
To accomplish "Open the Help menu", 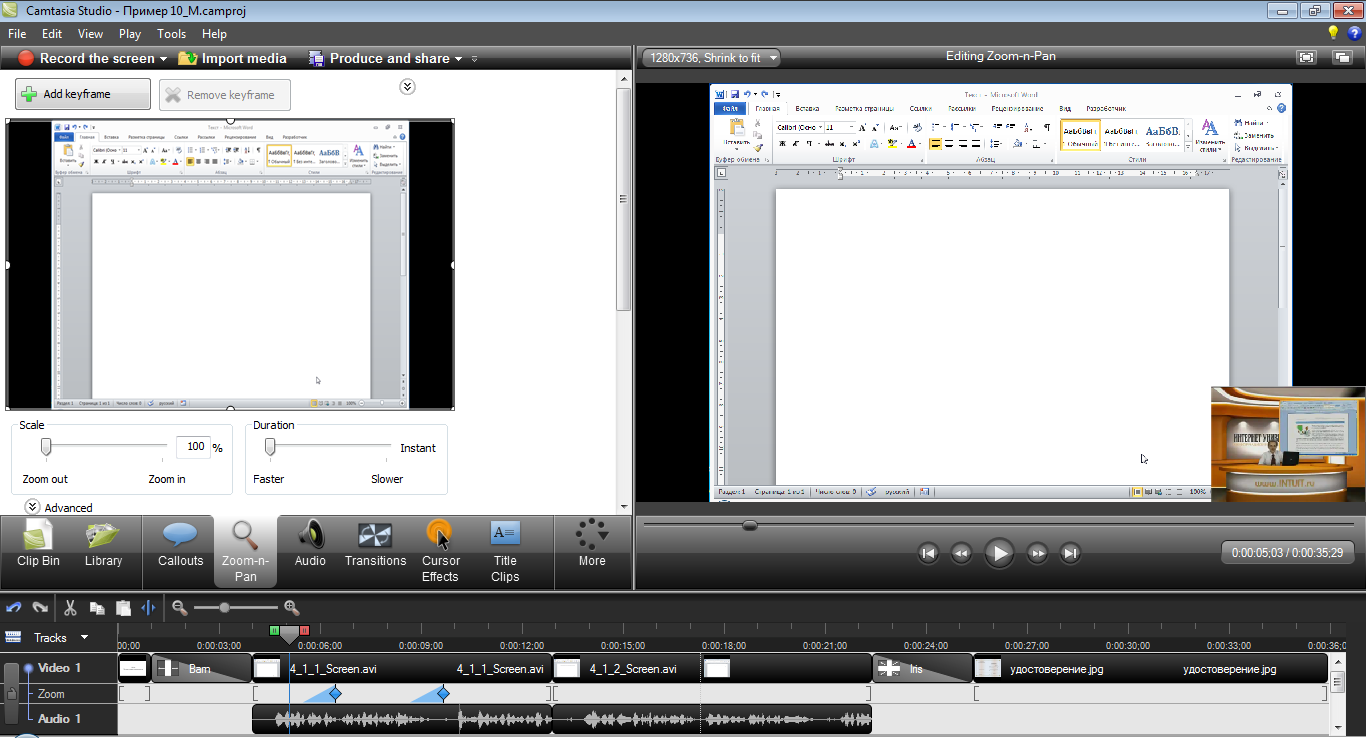I will tap(214, 34).
